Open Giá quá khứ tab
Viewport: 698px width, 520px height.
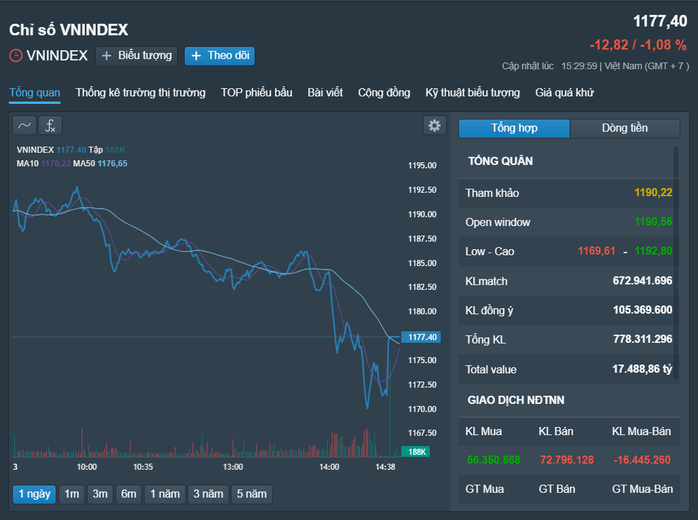pyautogui.click(x=564, y=93)
